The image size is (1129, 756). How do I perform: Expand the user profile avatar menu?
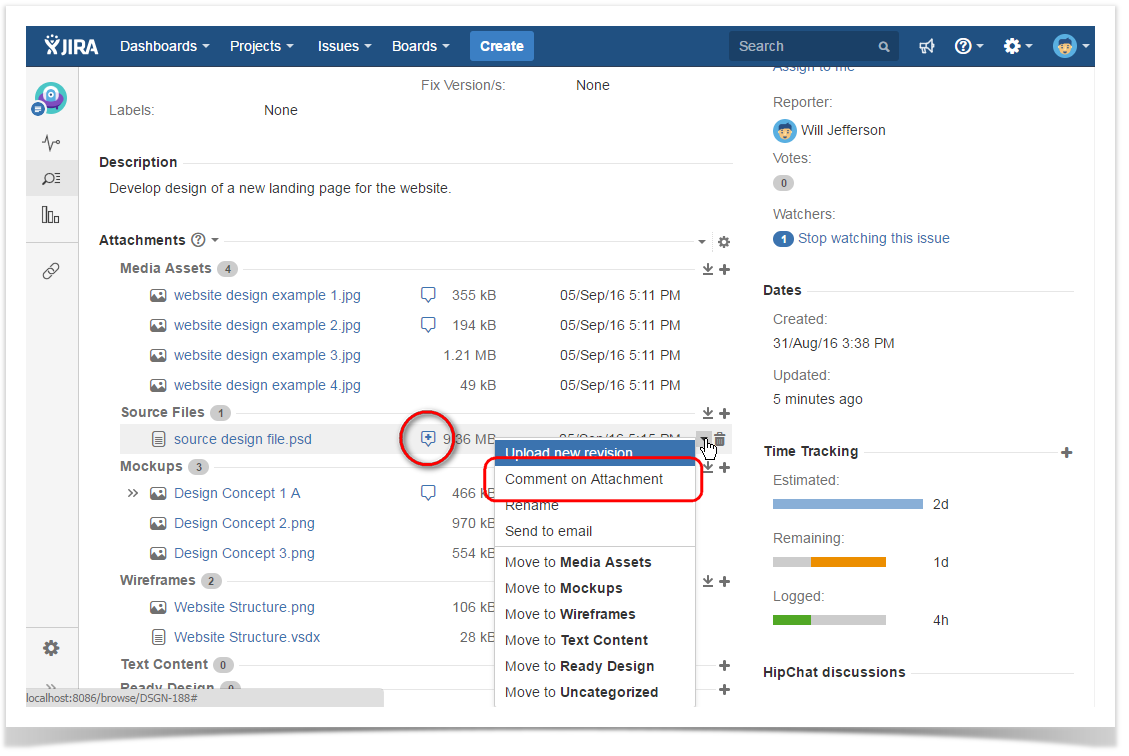pyautogui.click(x=1070, y=46)
